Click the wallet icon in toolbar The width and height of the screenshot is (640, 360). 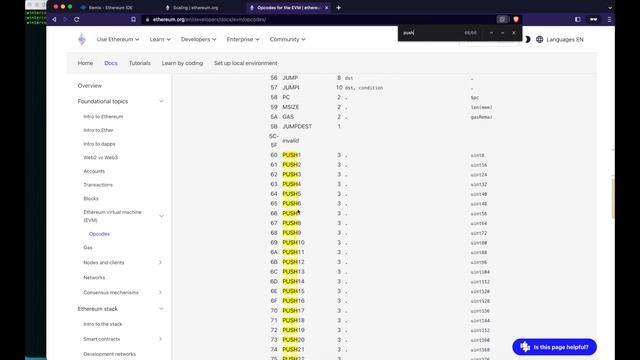pyautogui.click(x=593, y=19)
